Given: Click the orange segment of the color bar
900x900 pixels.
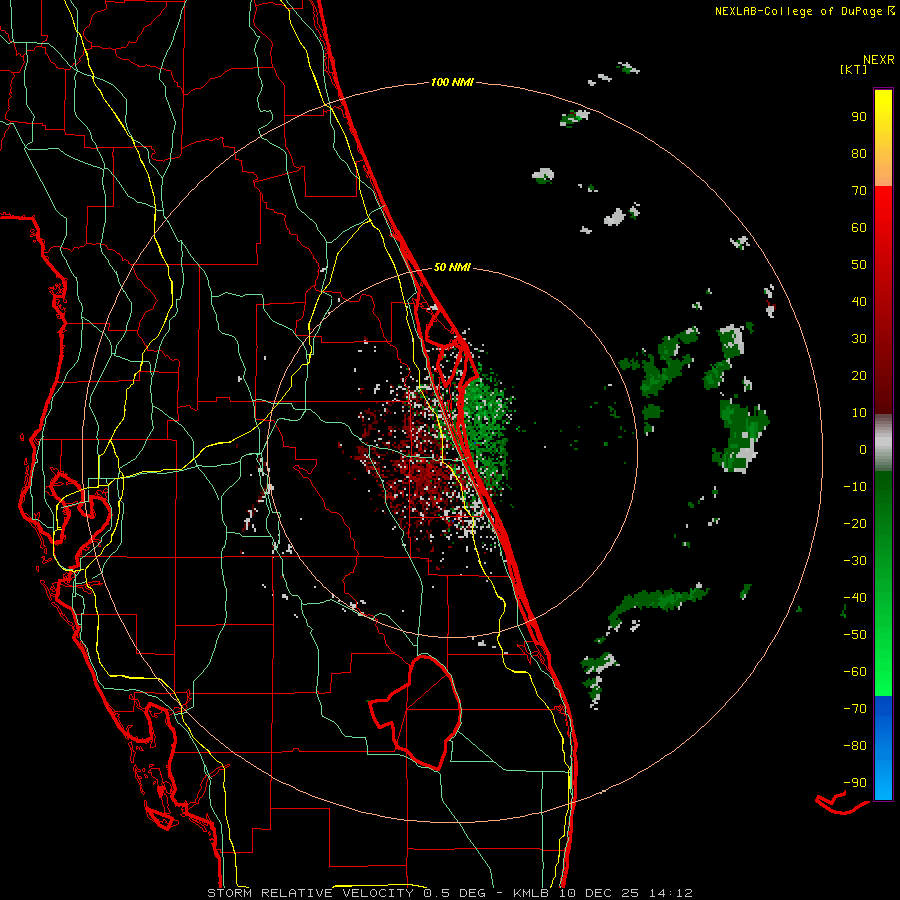Looking at the screenshot, I should tap(883, 172).
